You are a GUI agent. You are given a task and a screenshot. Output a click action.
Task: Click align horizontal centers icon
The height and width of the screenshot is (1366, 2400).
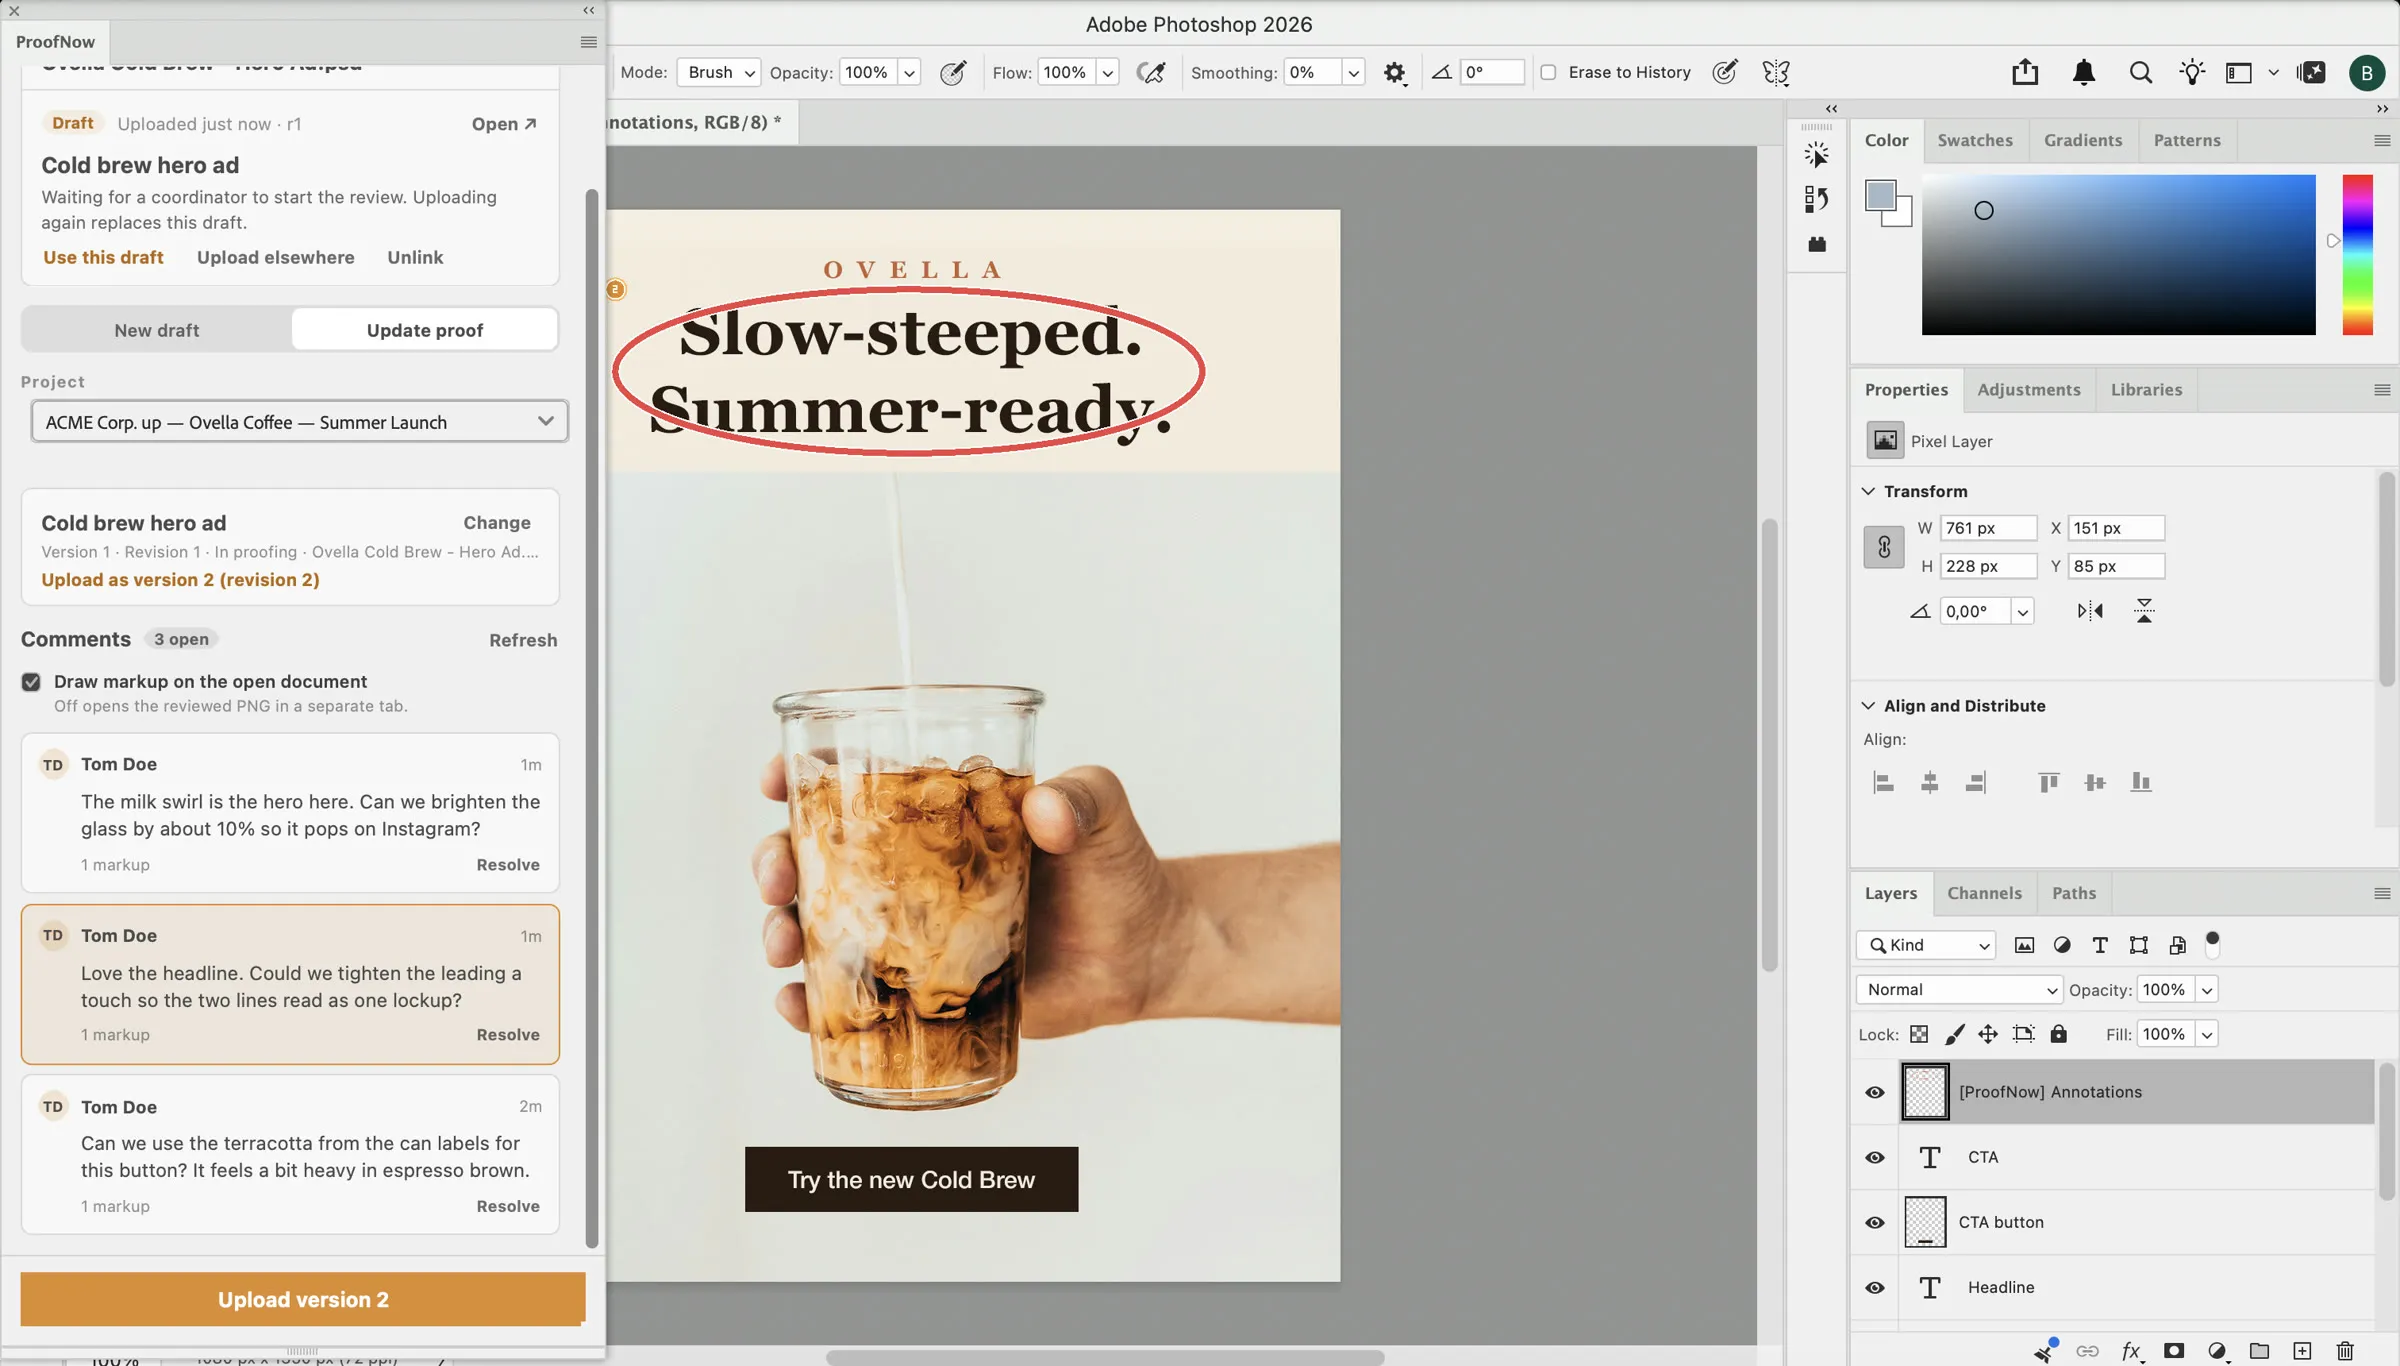click(x=1929, y=782)
